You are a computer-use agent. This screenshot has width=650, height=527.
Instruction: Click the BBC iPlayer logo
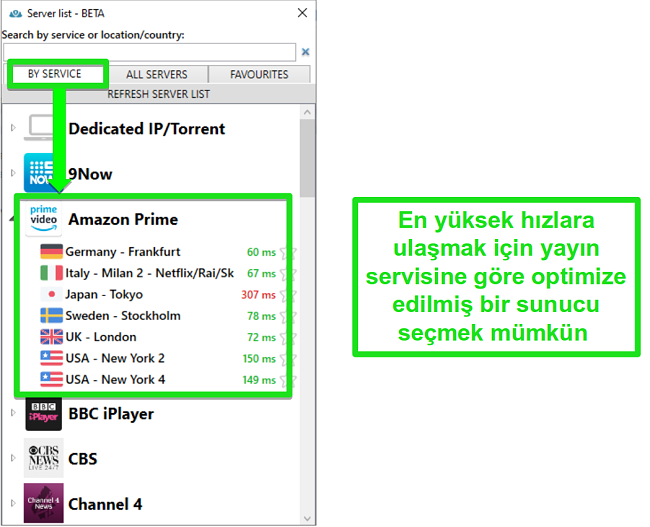coord(44,414)
